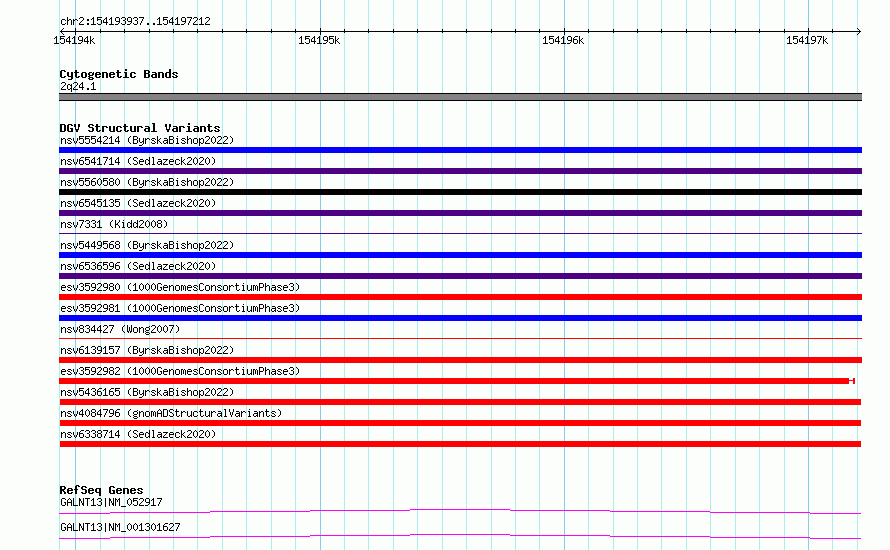Open variant nsv5436165 (ByrskaBishop2022) label
The height and width of the screenshot is (550, 890).
[147, 392]
